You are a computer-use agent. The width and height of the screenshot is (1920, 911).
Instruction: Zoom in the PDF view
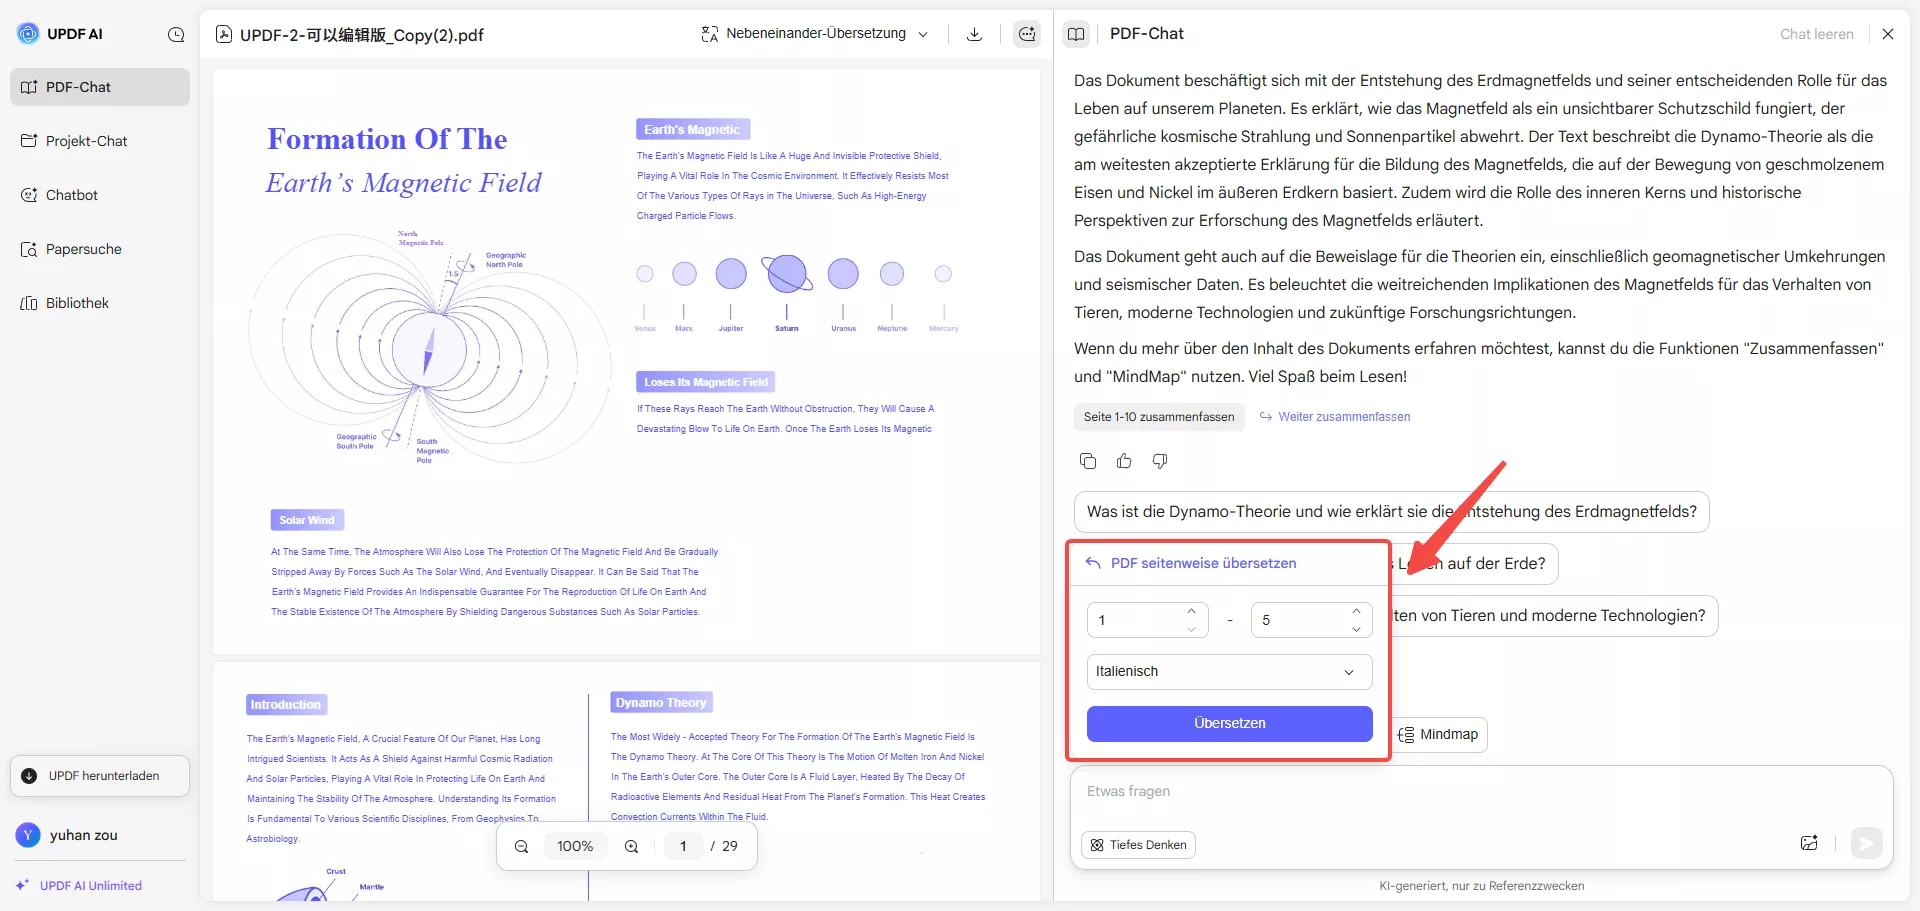[x=631, y=846]
